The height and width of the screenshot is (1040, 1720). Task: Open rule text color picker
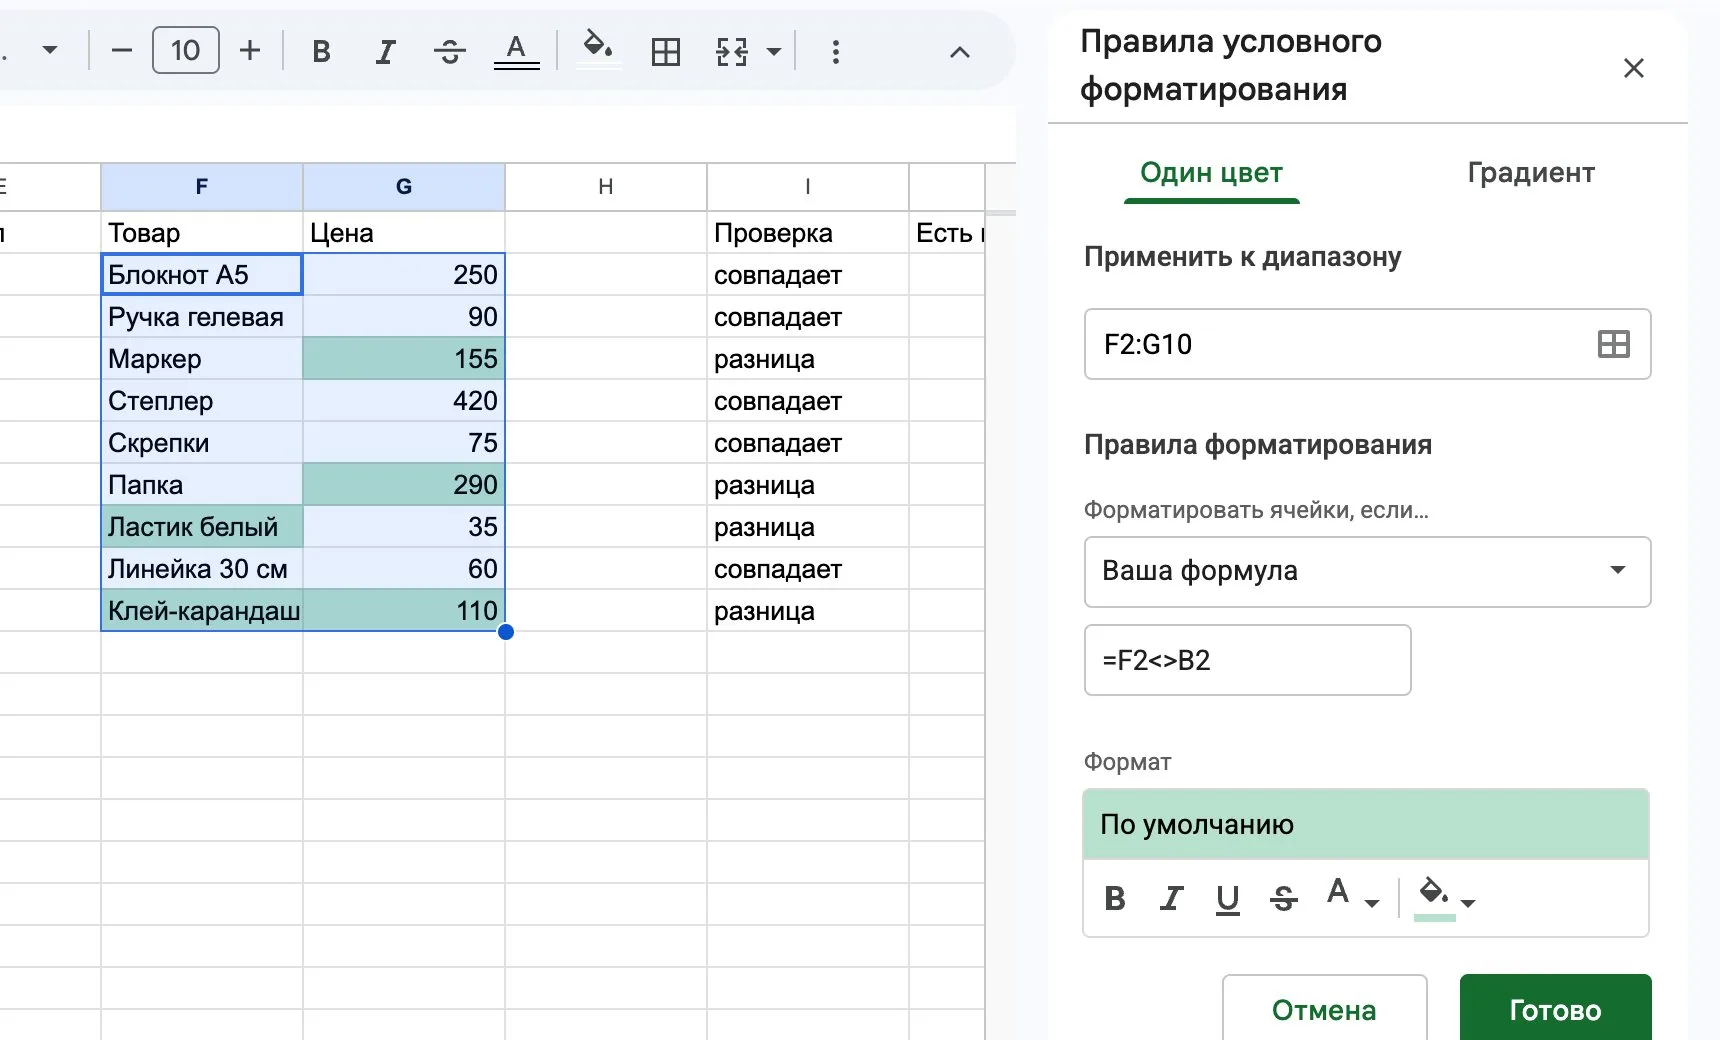(1352, 894)
